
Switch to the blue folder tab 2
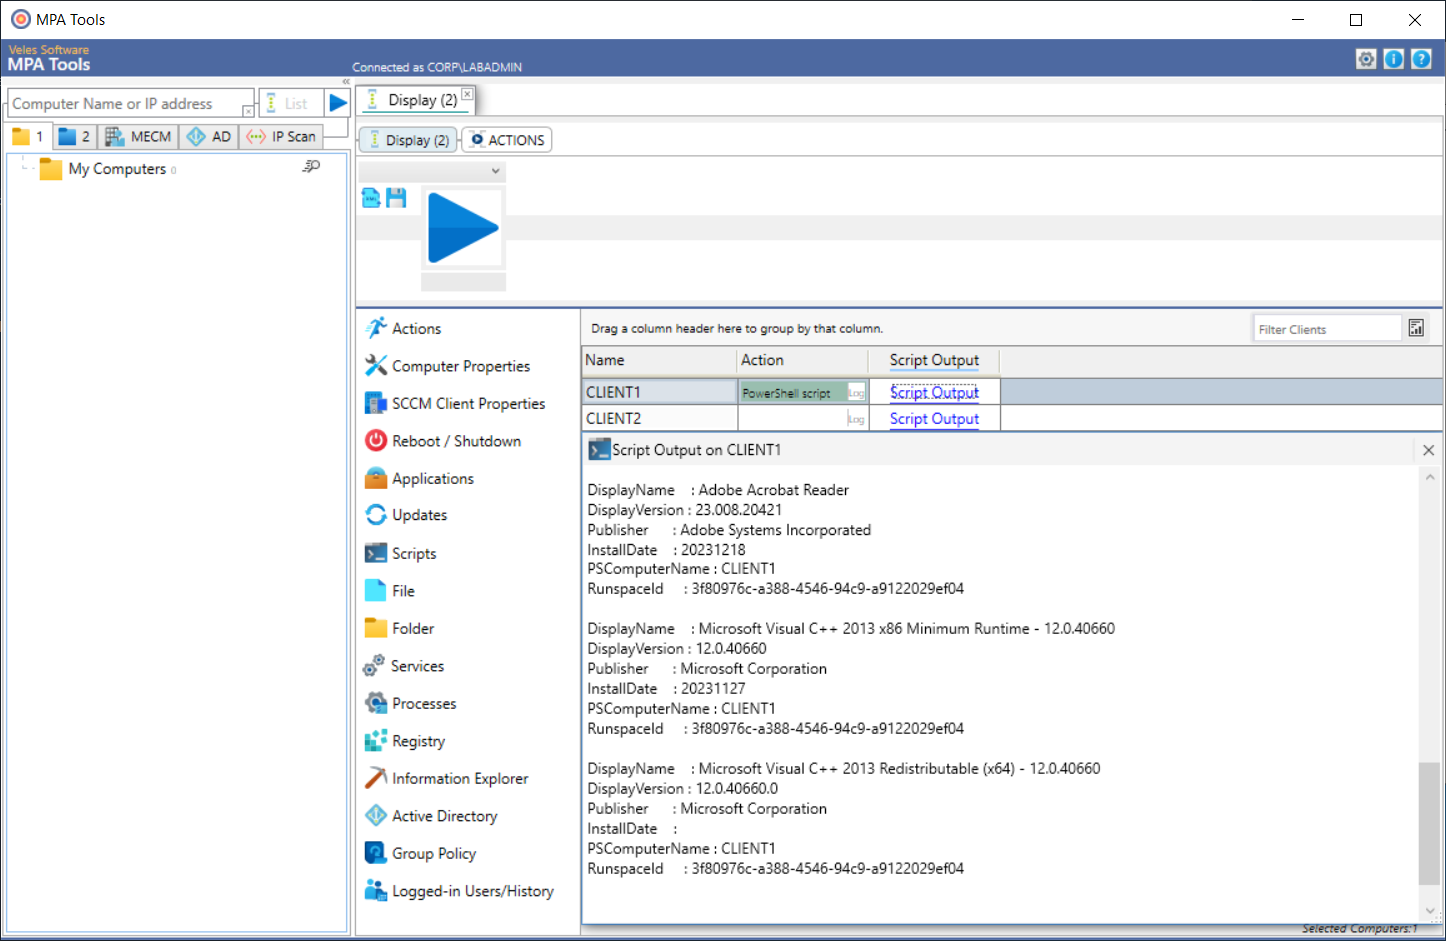click(74, 136)
